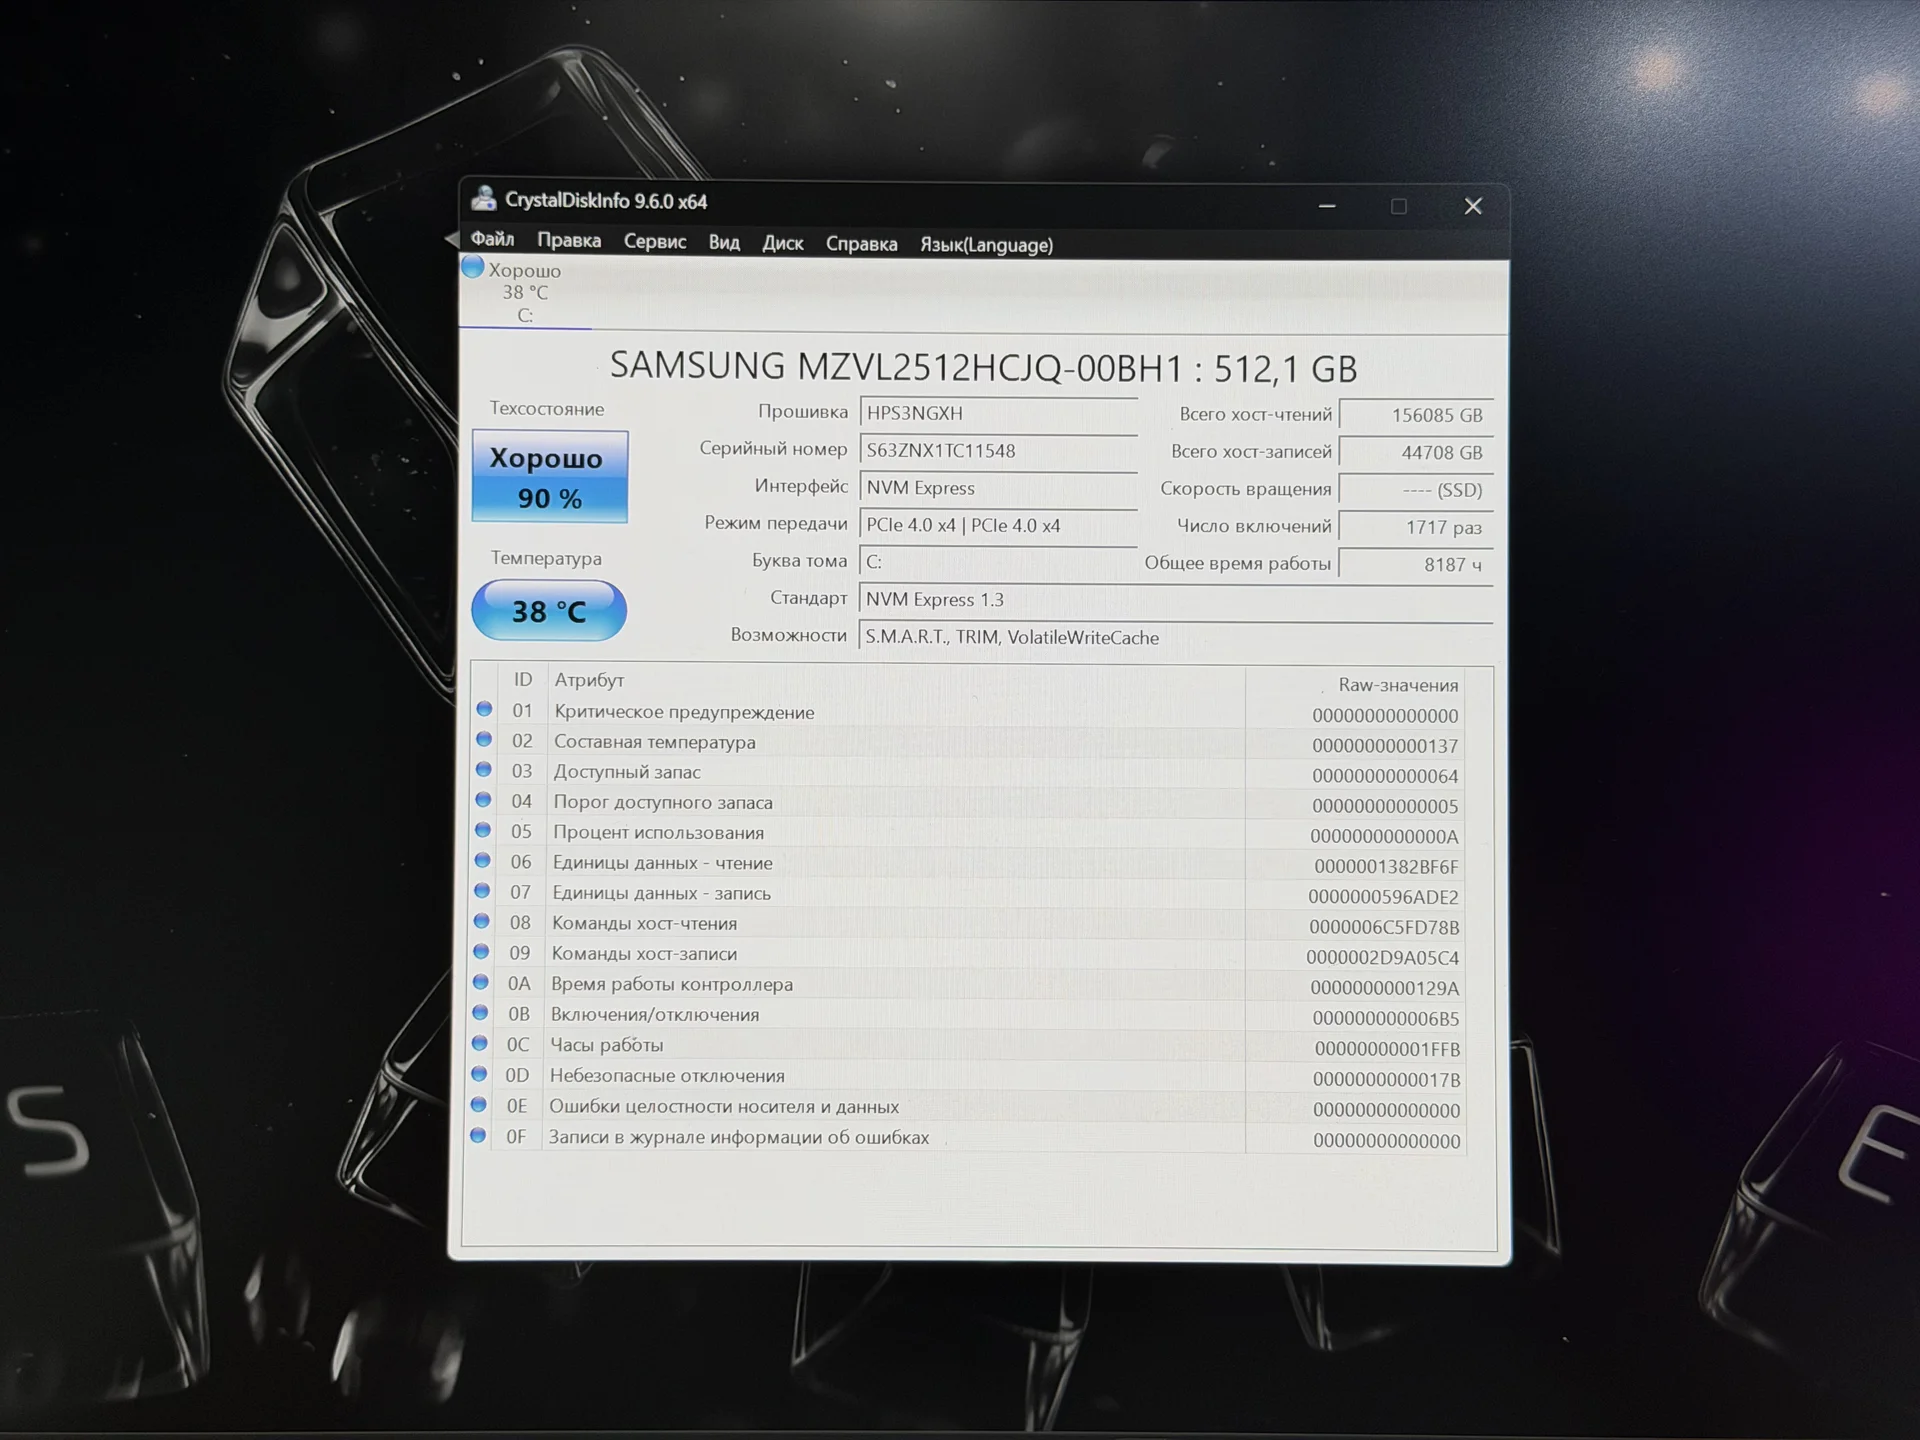Click the CrystalDiskInfo app icon in title bar

pos(484,198)
